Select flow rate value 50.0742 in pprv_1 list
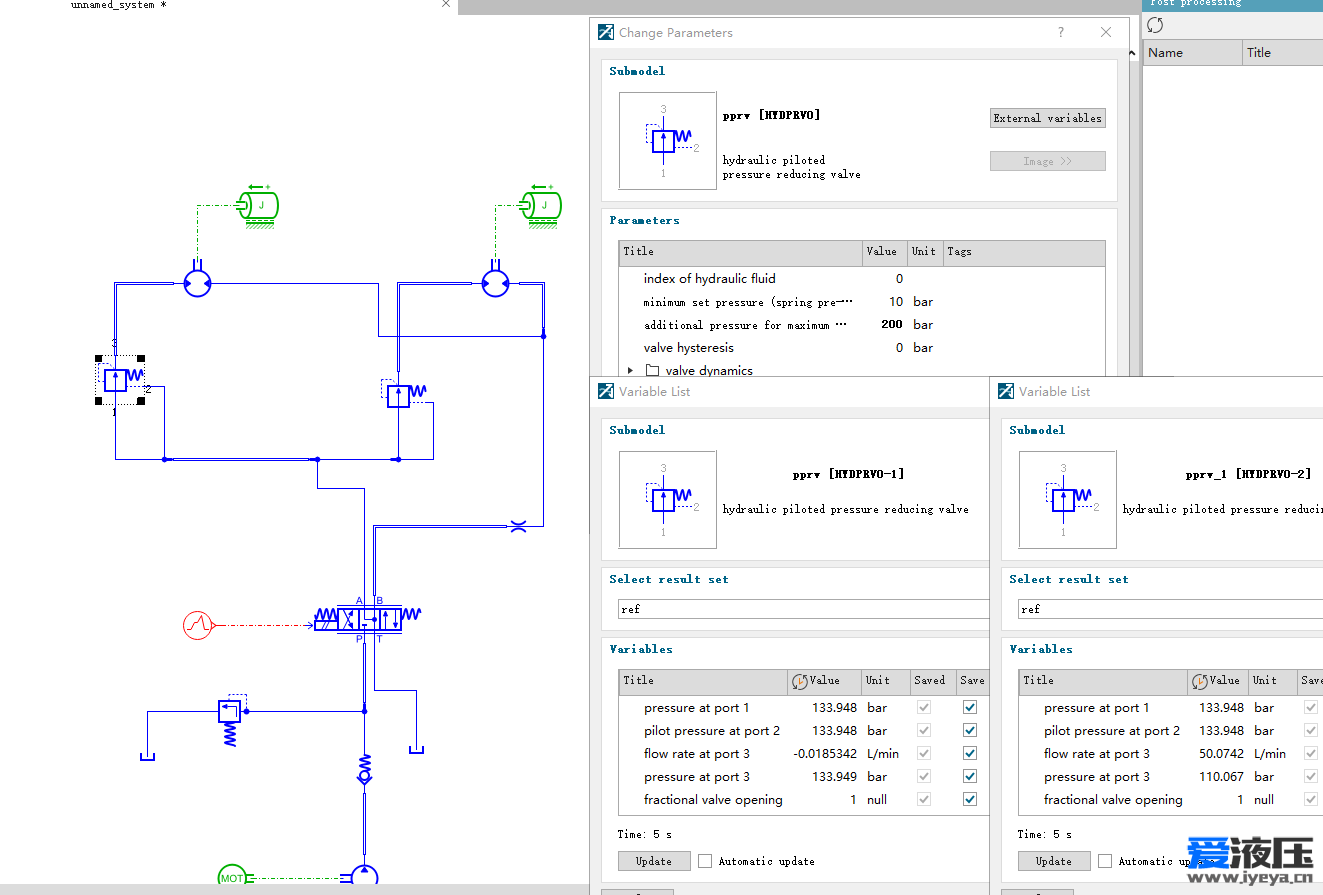 point(1222,754)
